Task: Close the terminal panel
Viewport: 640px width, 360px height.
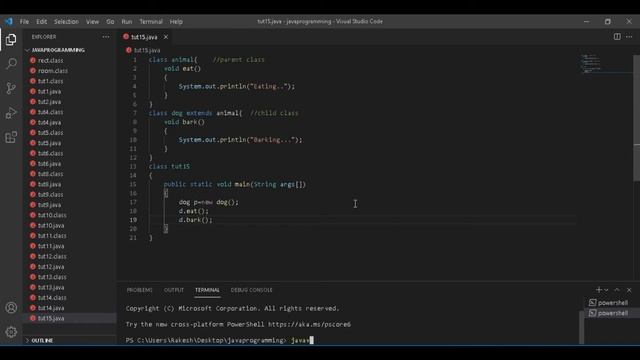Action: point(629,290)
